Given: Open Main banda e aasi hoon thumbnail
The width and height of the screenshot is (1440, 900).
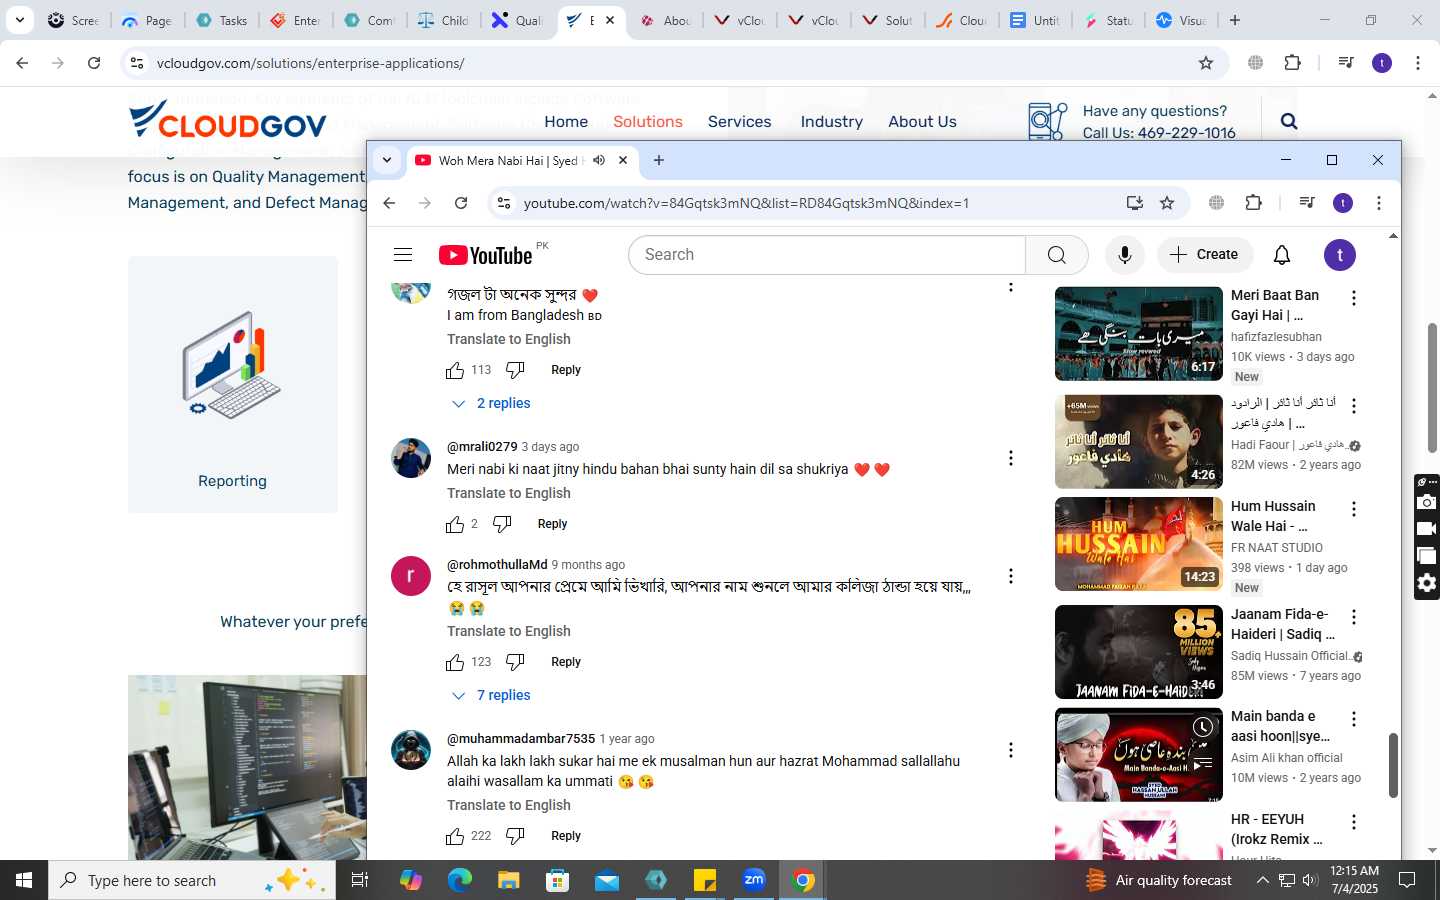Looking at the screenshot, I should coord(1139,755).
